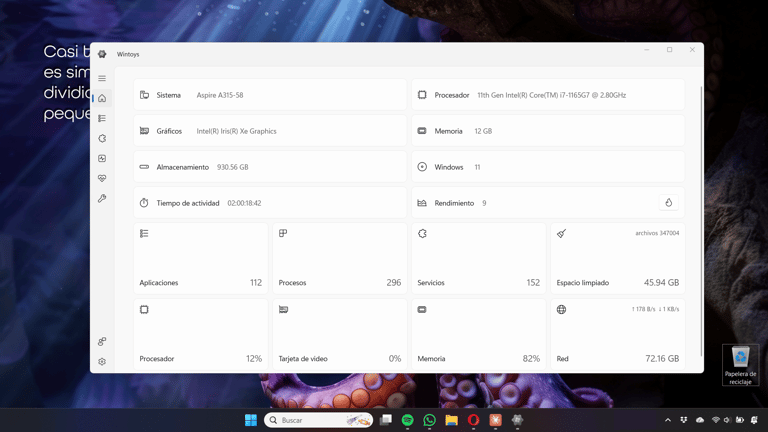
Task: Click the 'archivos 347004' text
Action: tap(657, 233)
